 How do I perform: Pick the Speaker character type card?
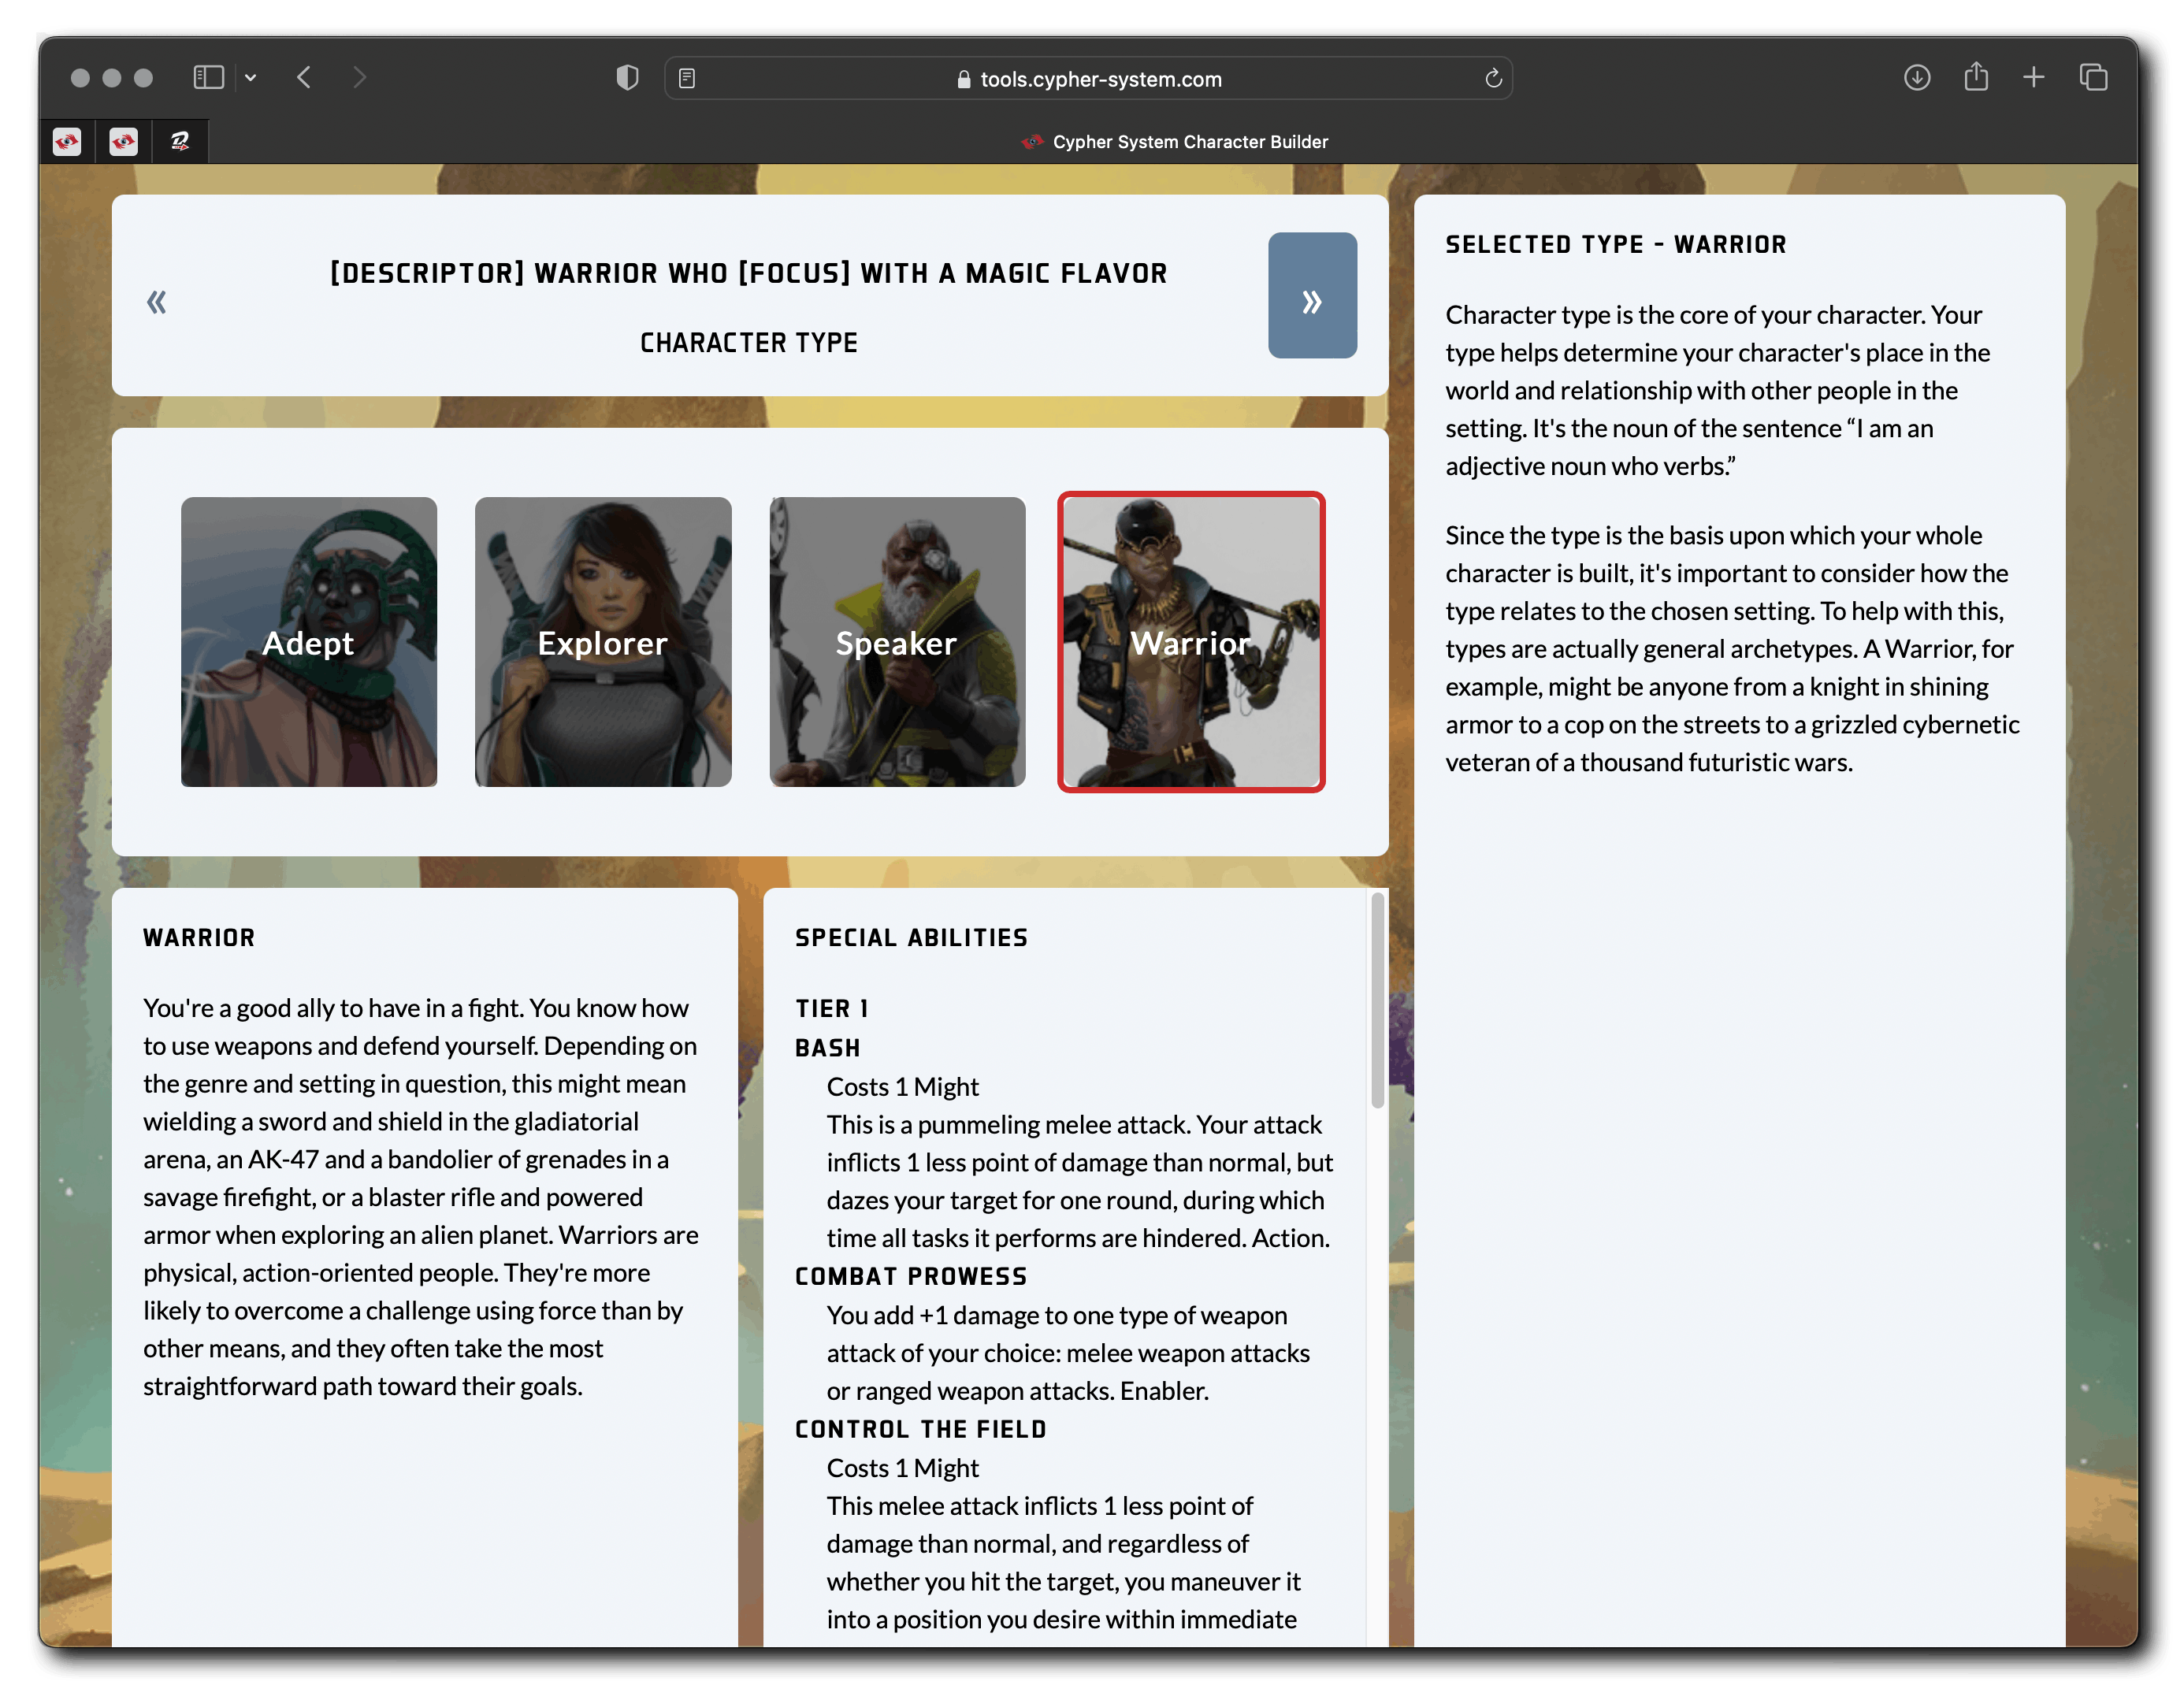pyautogui.click(x=897, y=642)
